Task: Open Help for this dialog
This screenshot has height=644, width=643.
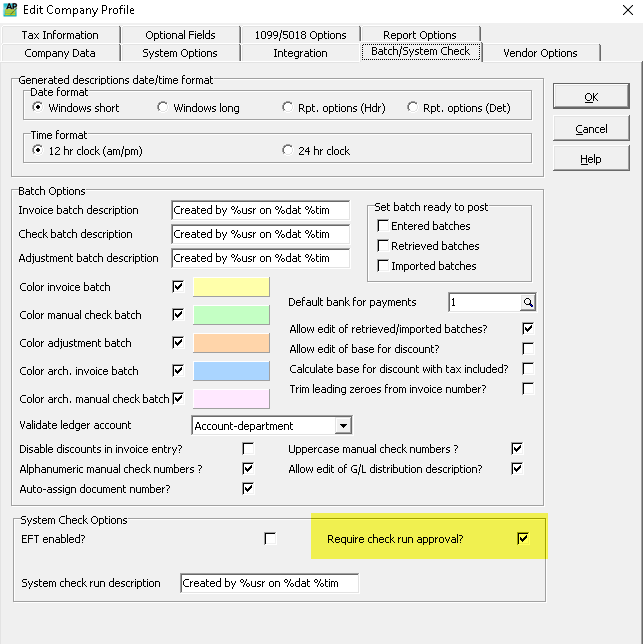Action: point(591,159)
